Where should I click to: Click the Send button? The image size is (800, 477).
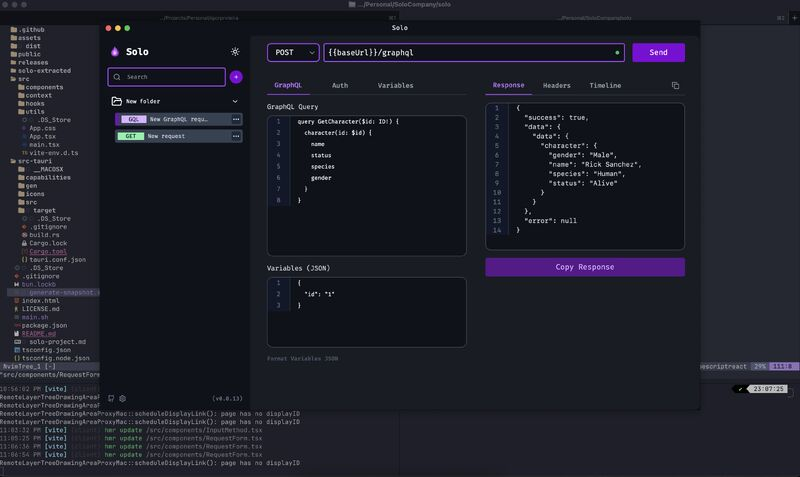pos(658,53)
